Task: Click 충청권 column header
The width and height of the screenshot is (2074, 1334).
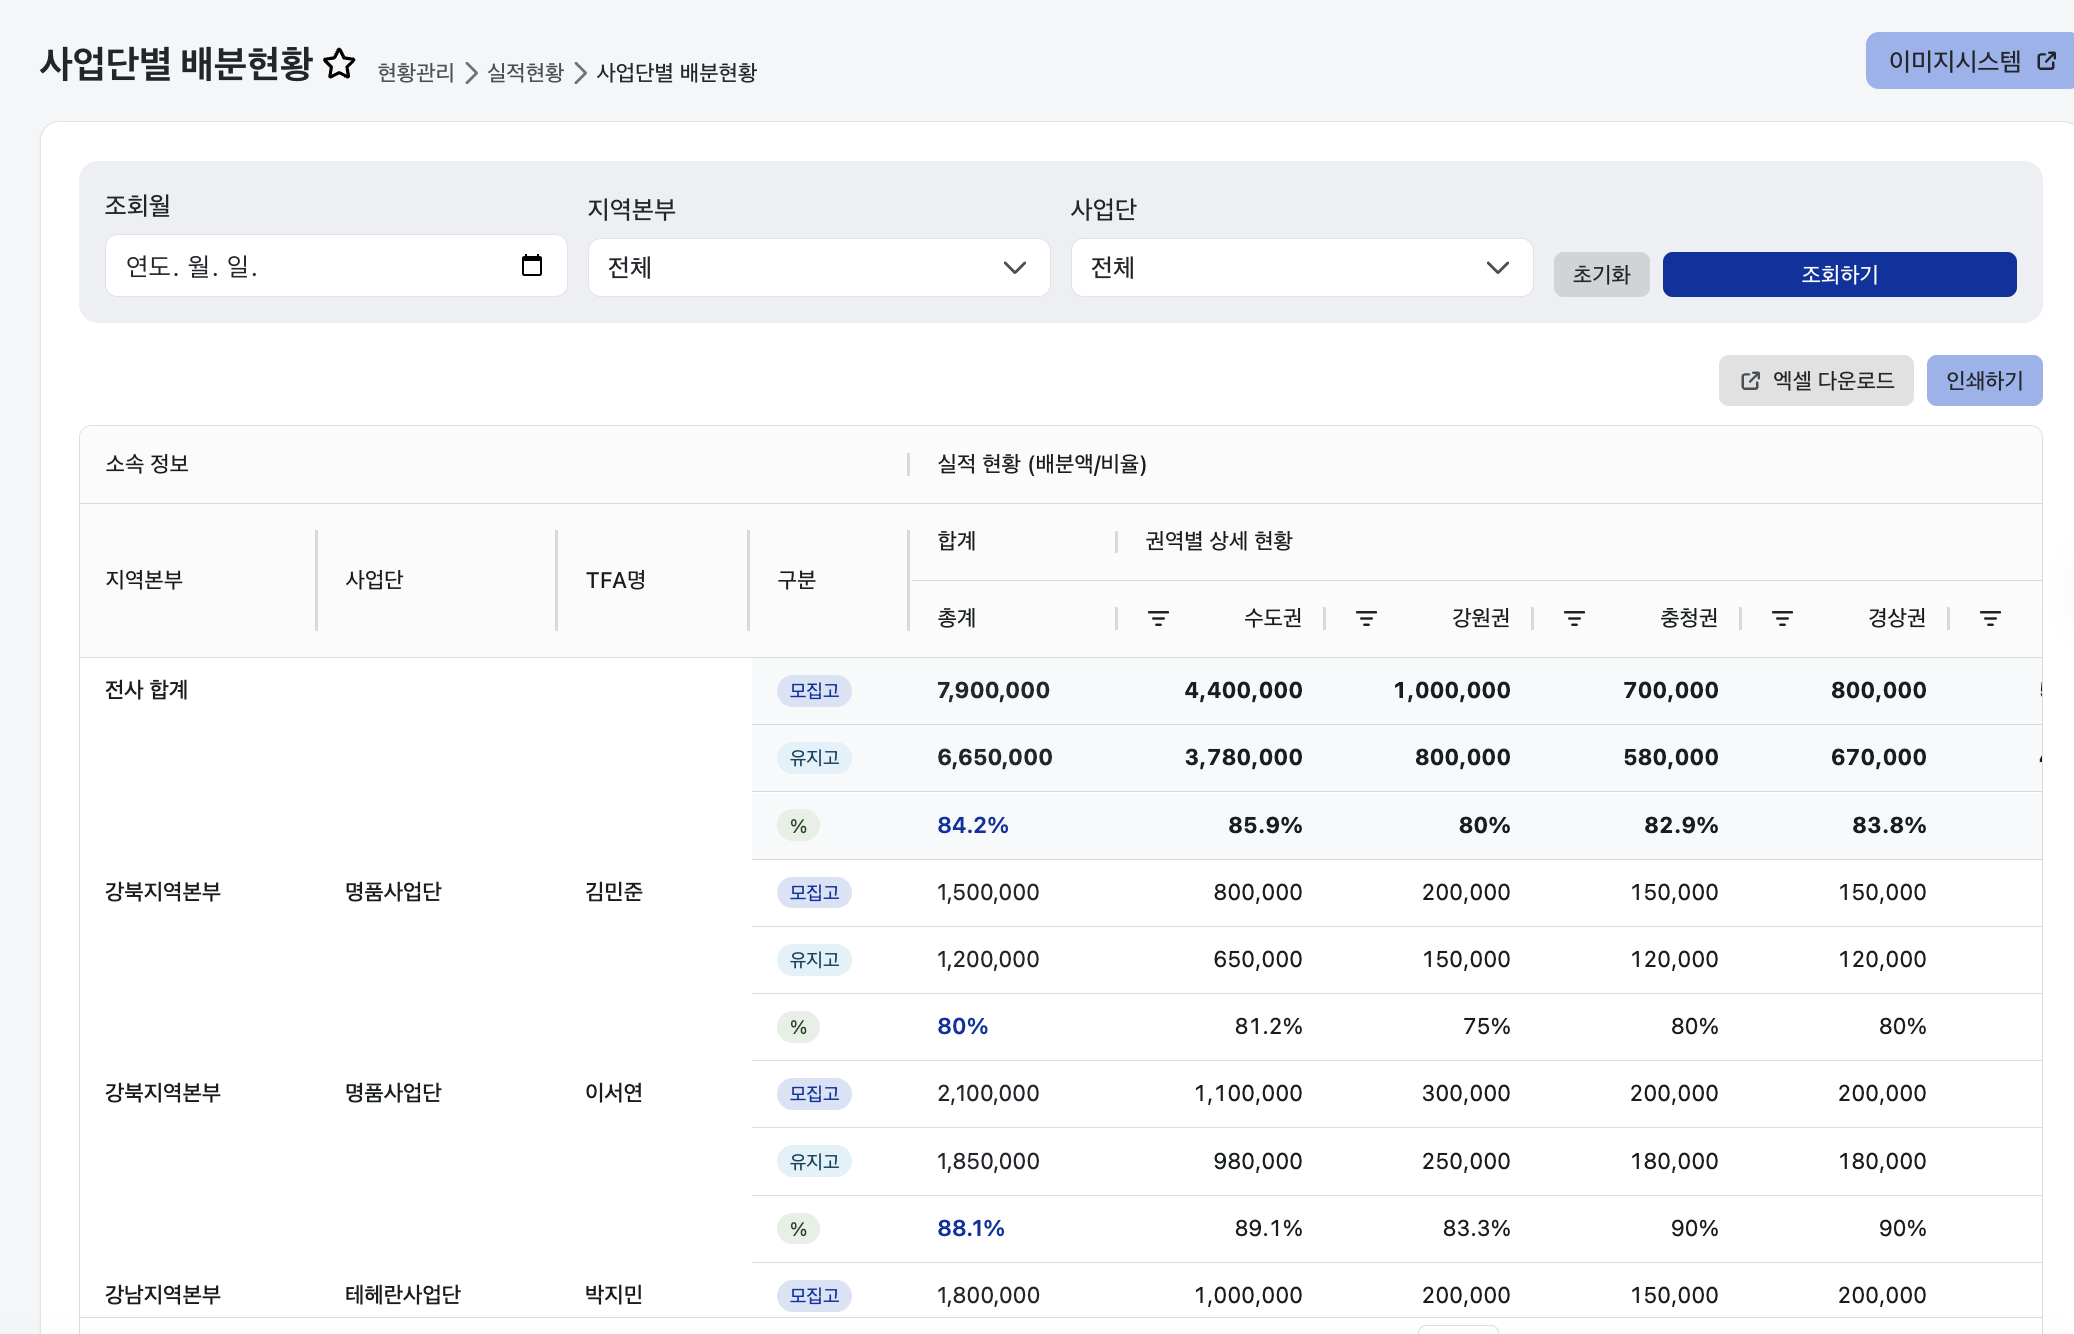Action: point(1688,618)
